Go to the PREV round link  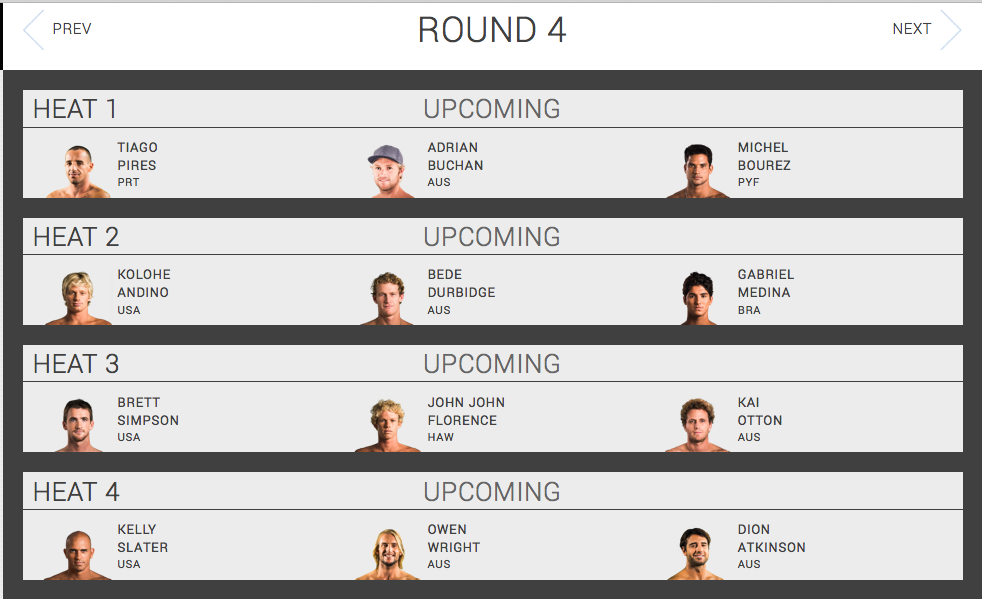[72, 29]
